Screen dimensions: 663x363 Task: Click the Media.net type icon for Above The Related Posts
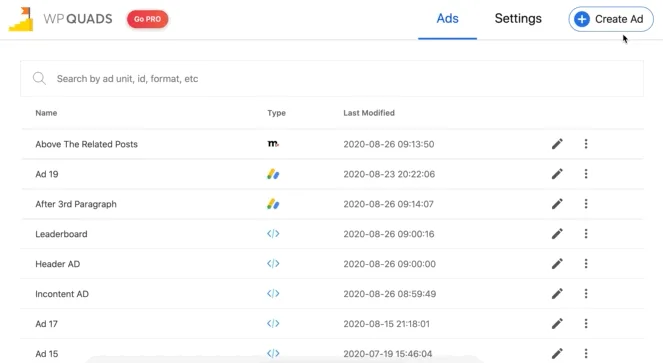pyautogui.click(x=273, y=144)
